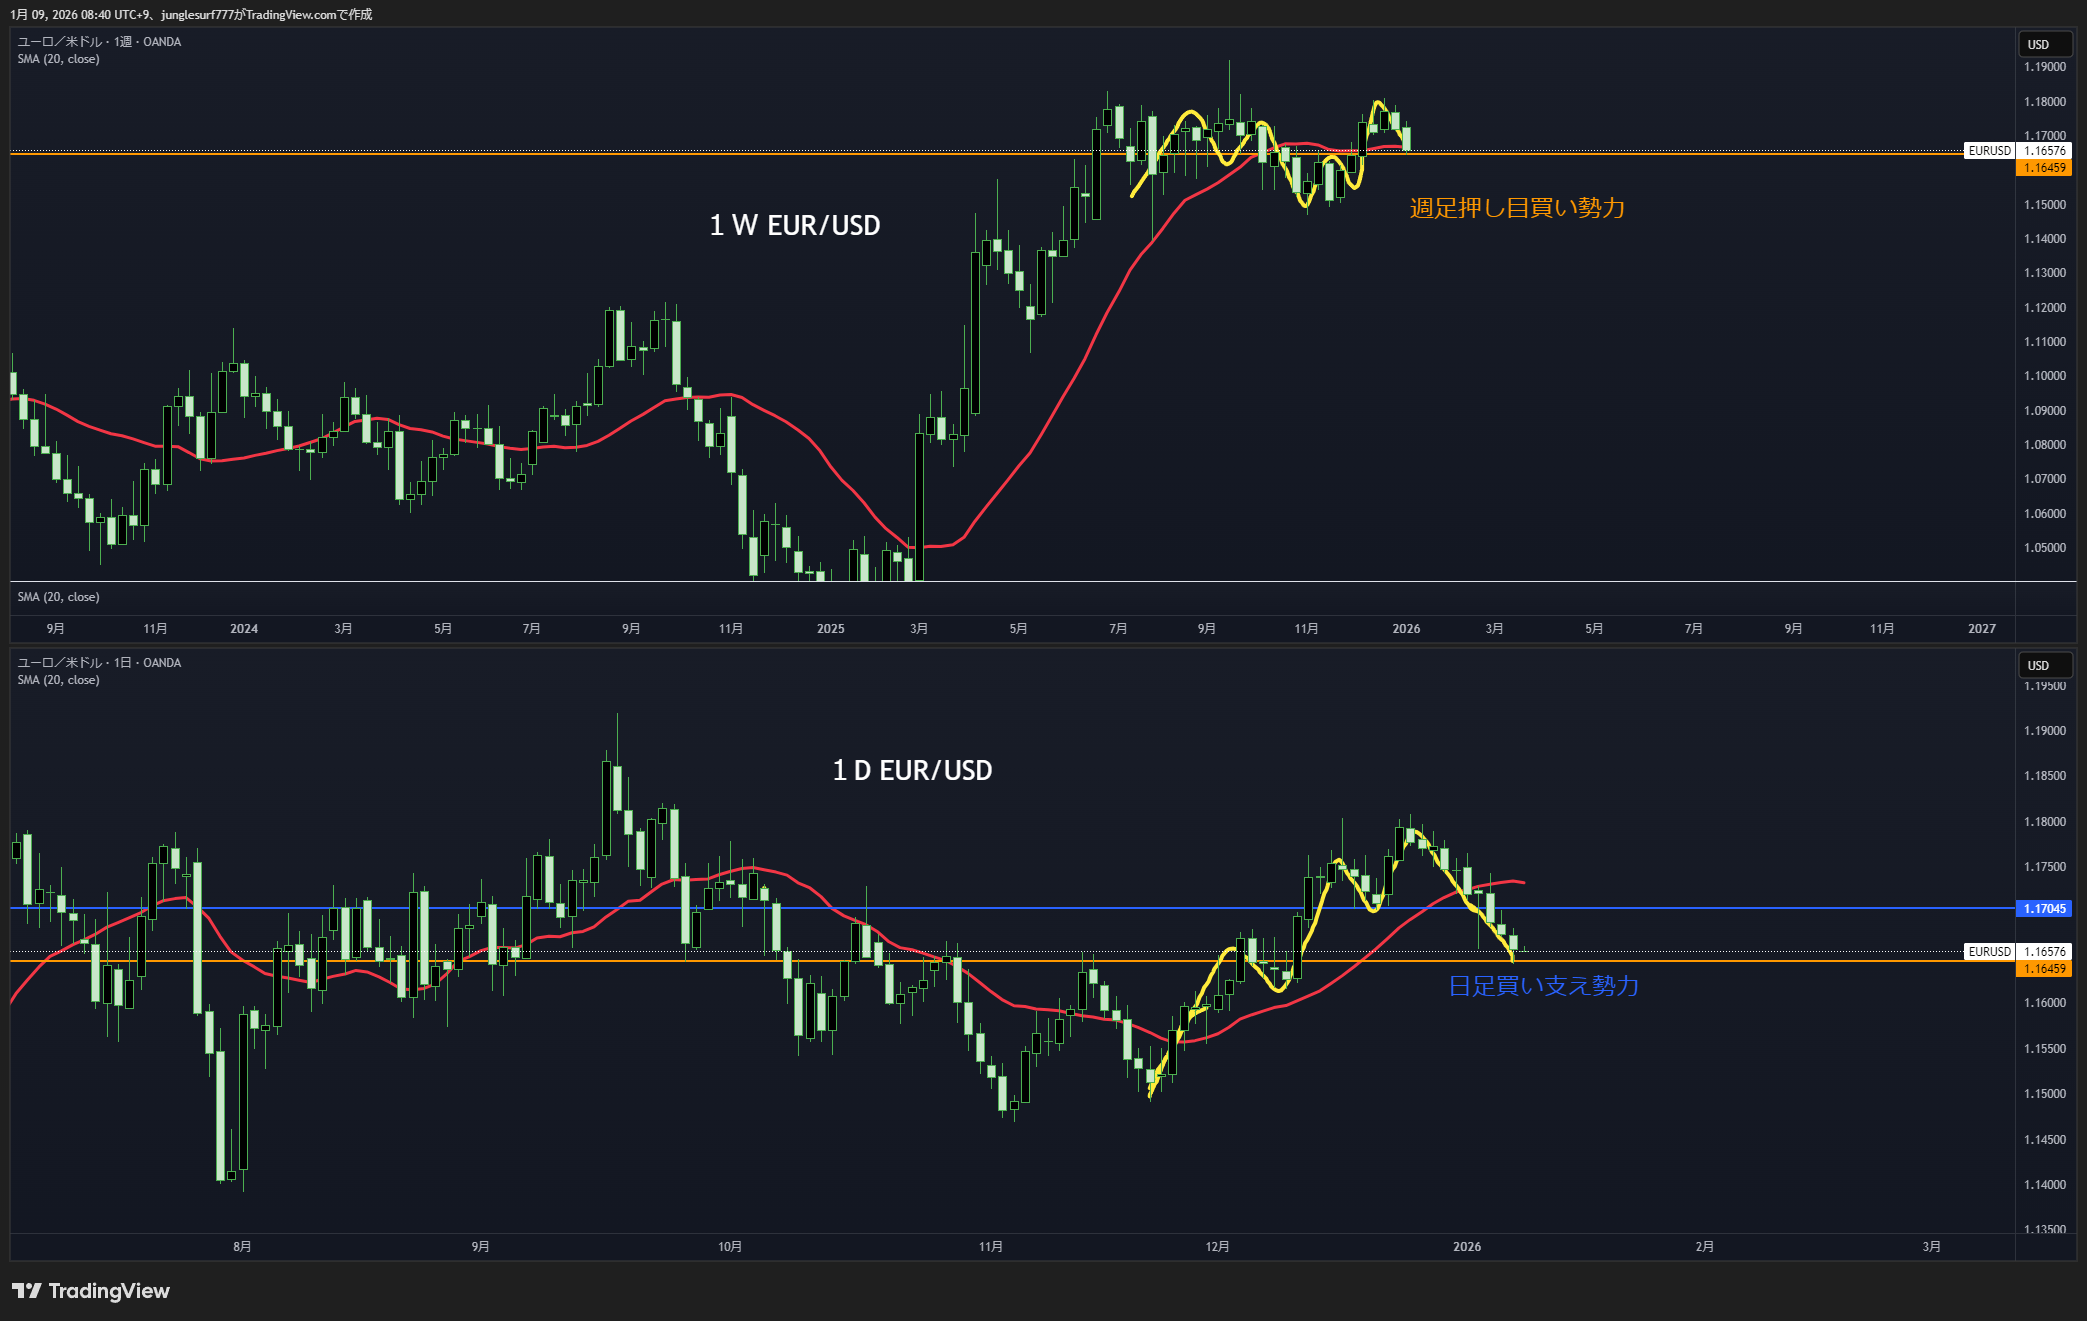Select the '1 D EUR/USD' text annotation
This screenshot has height=1321, width=2087.
[912, 771]
